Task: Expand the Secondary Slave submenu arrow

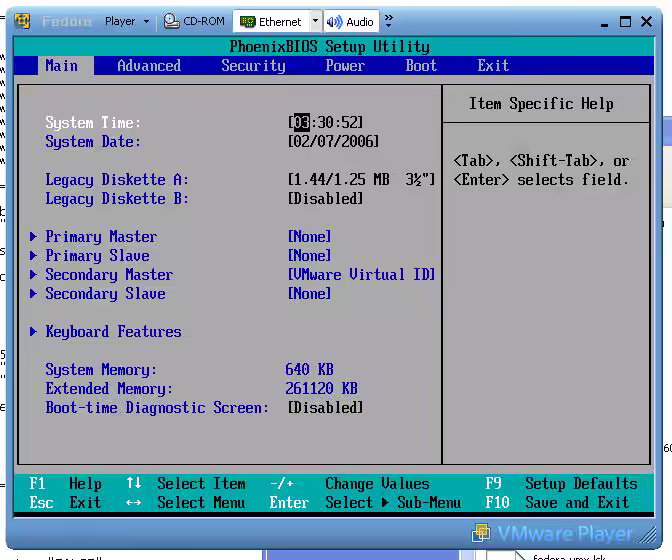Action: tap(33, 293)
